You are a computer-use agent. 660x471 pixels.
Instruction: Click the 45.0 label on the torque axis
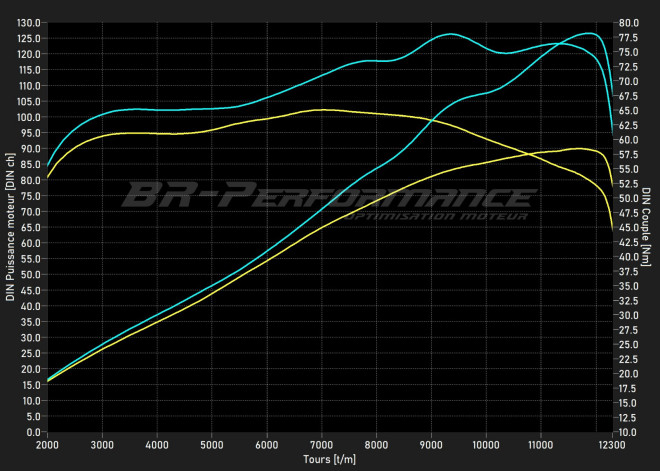(629, 227)
